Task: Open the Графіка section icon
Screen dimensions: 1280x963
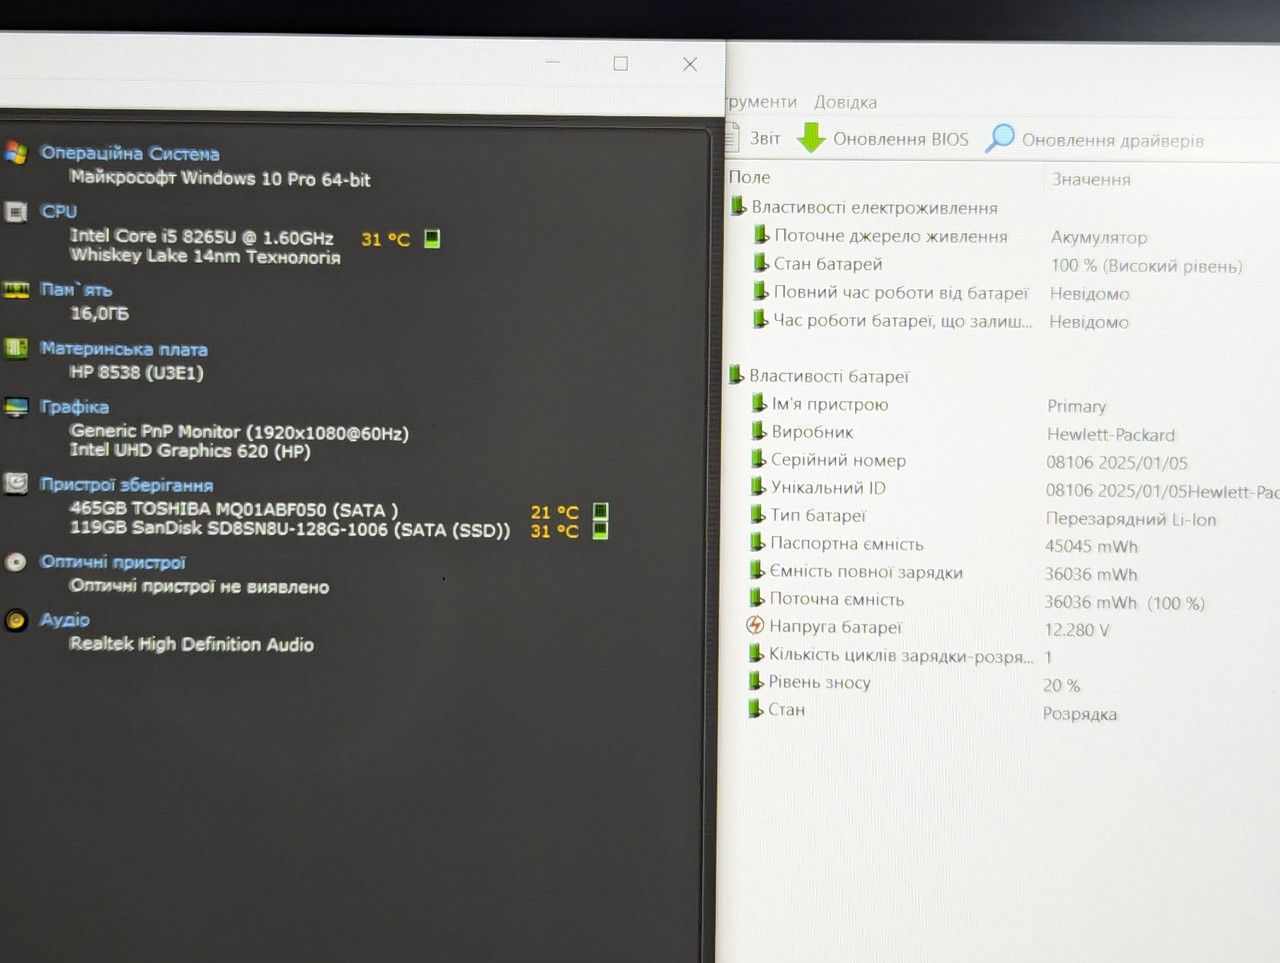Action: click(x=16, y=407)
